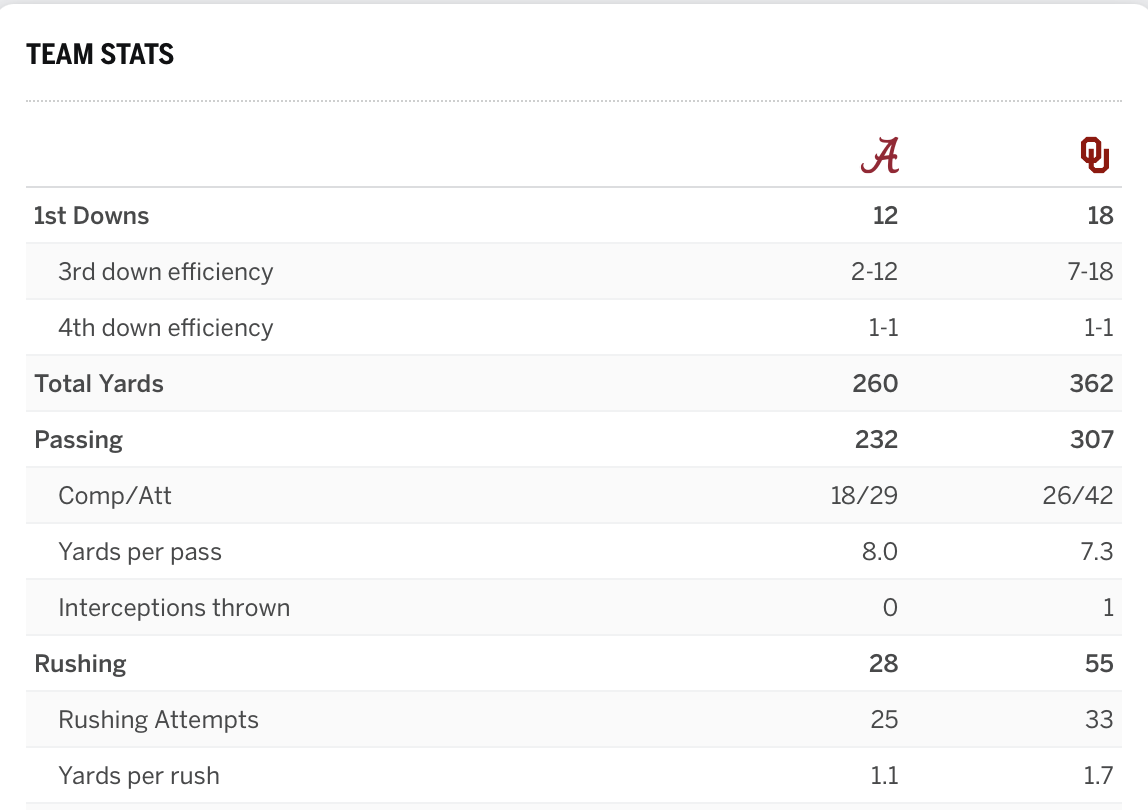
Task: Click the 3rd down efficiency label
Action: click(165, 272)
